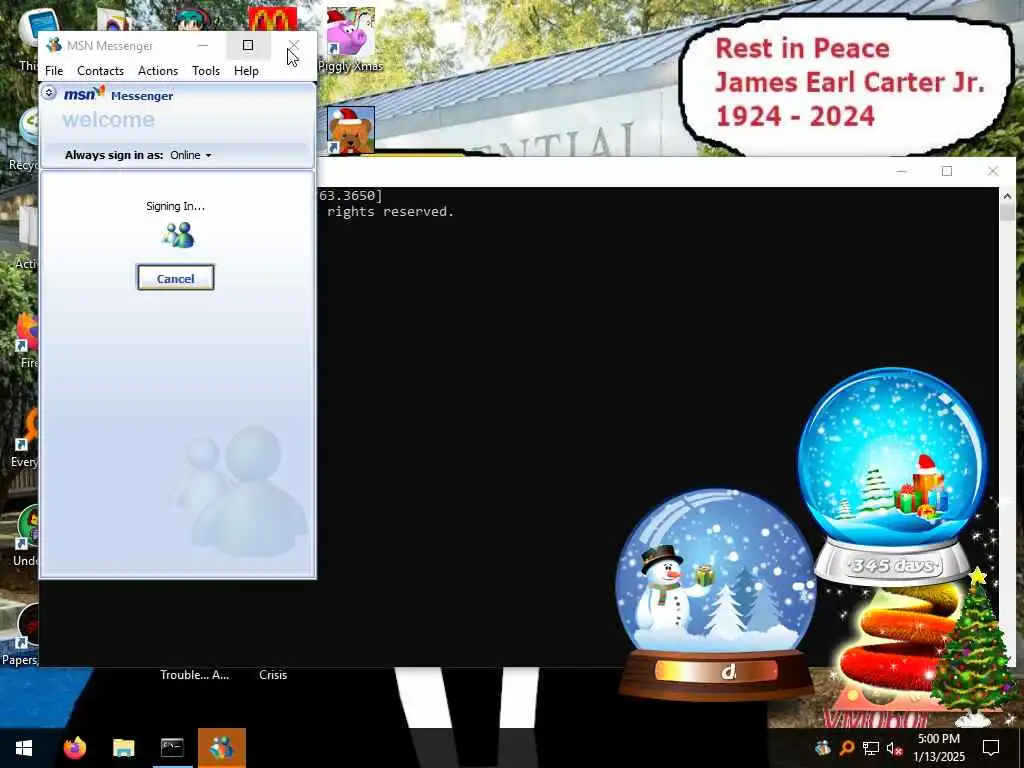Open the network status tray icon

tap(871, 748)
